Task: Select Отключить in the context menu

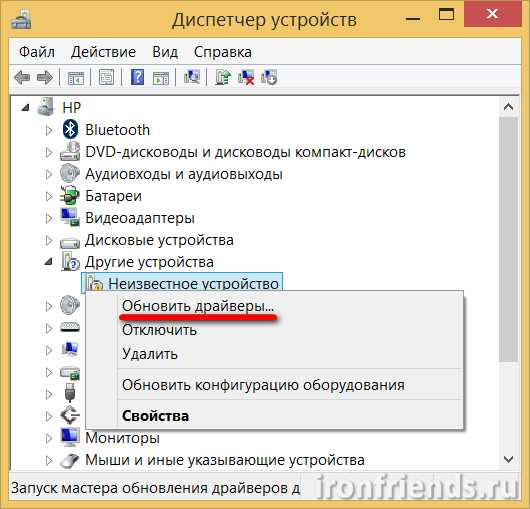Action: [159, 330]
